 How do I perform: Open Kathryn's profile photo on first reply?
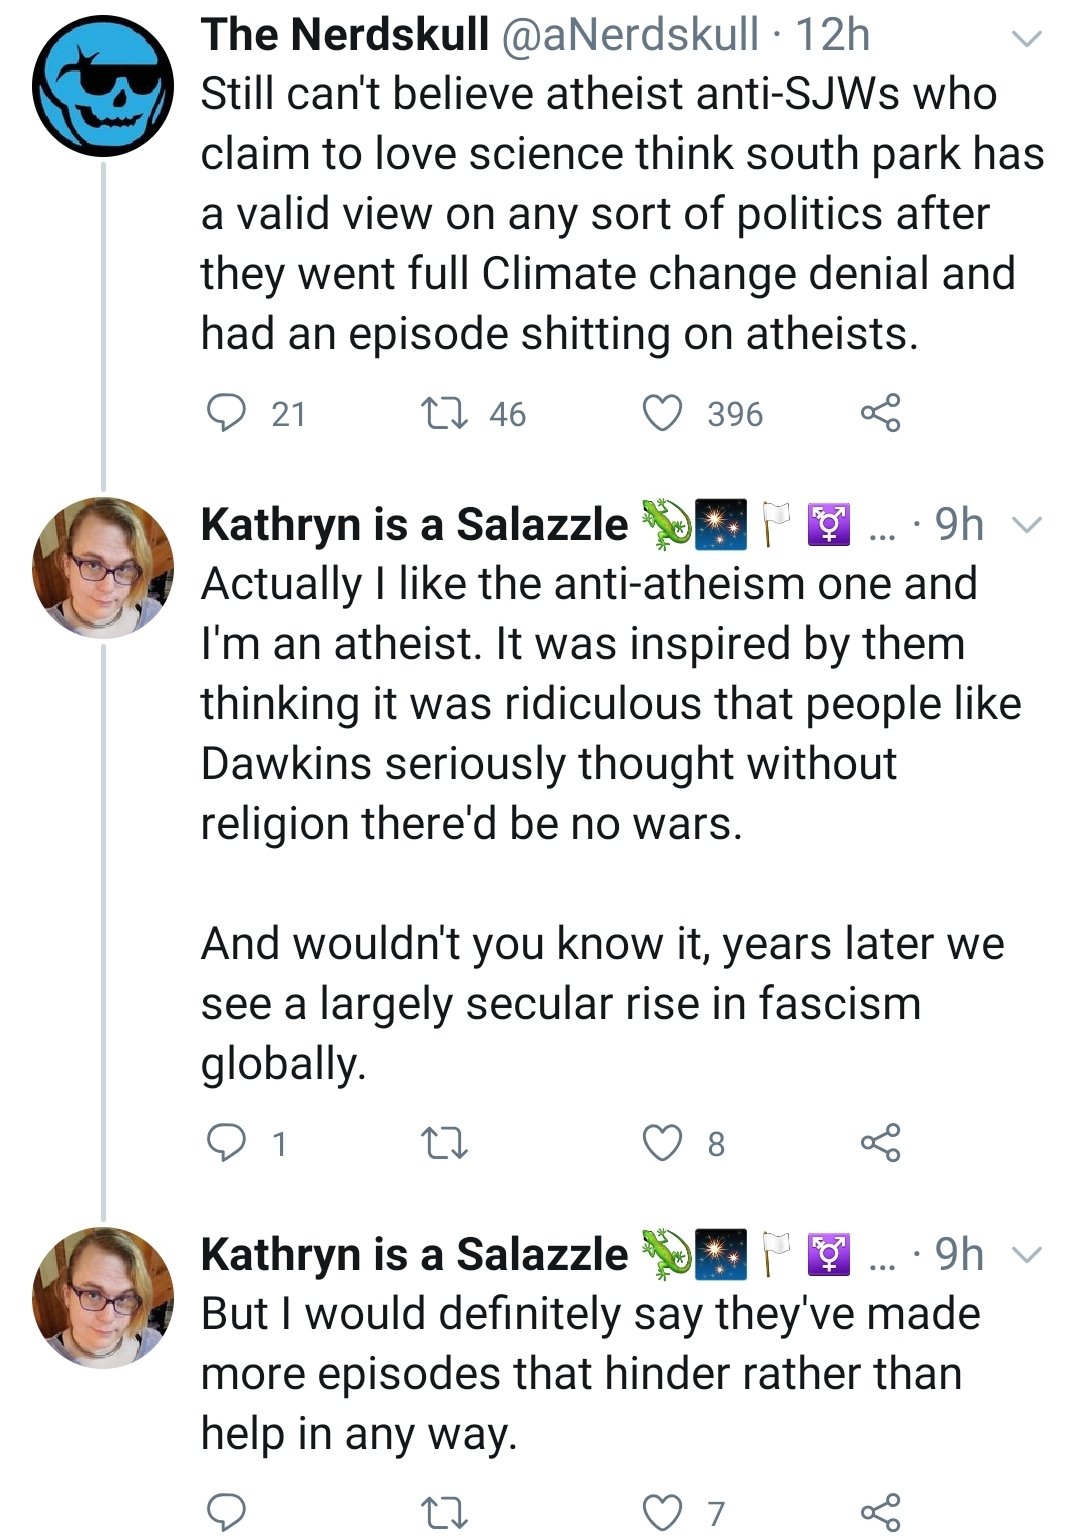click(x=103, y=568)
